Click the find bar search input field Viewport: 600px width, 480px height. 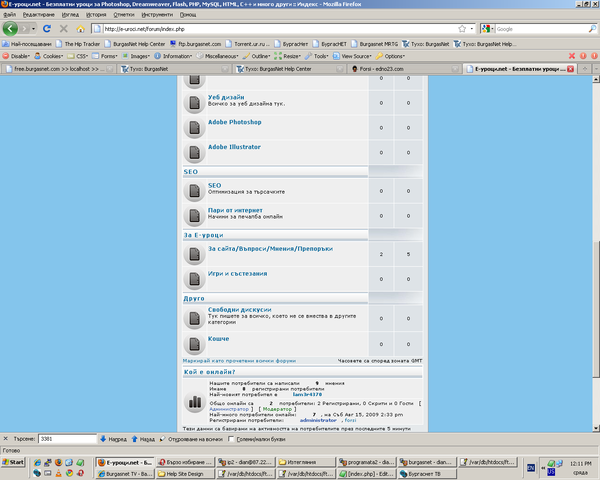67,439
